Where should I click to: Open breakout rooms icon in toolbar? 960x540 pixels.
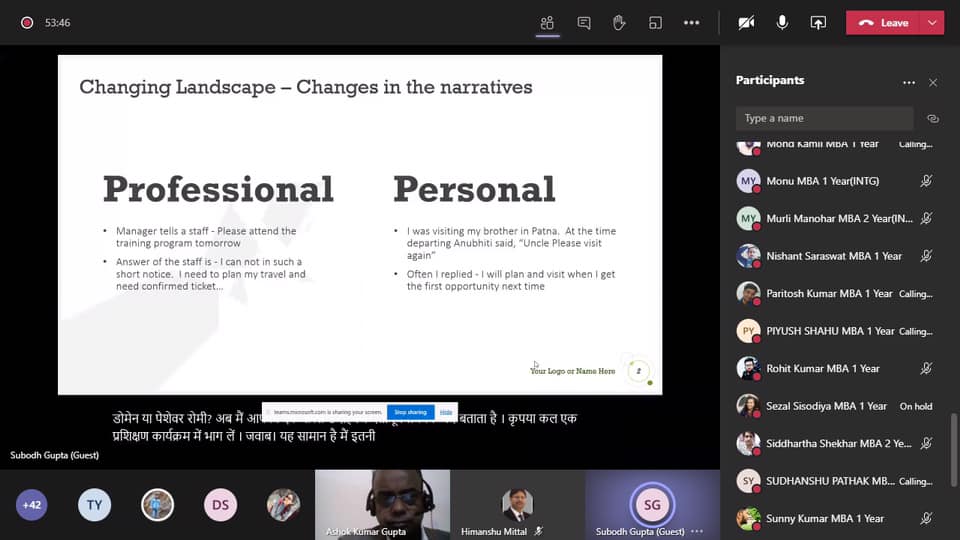pyautogui.click(x=655, y=23)
